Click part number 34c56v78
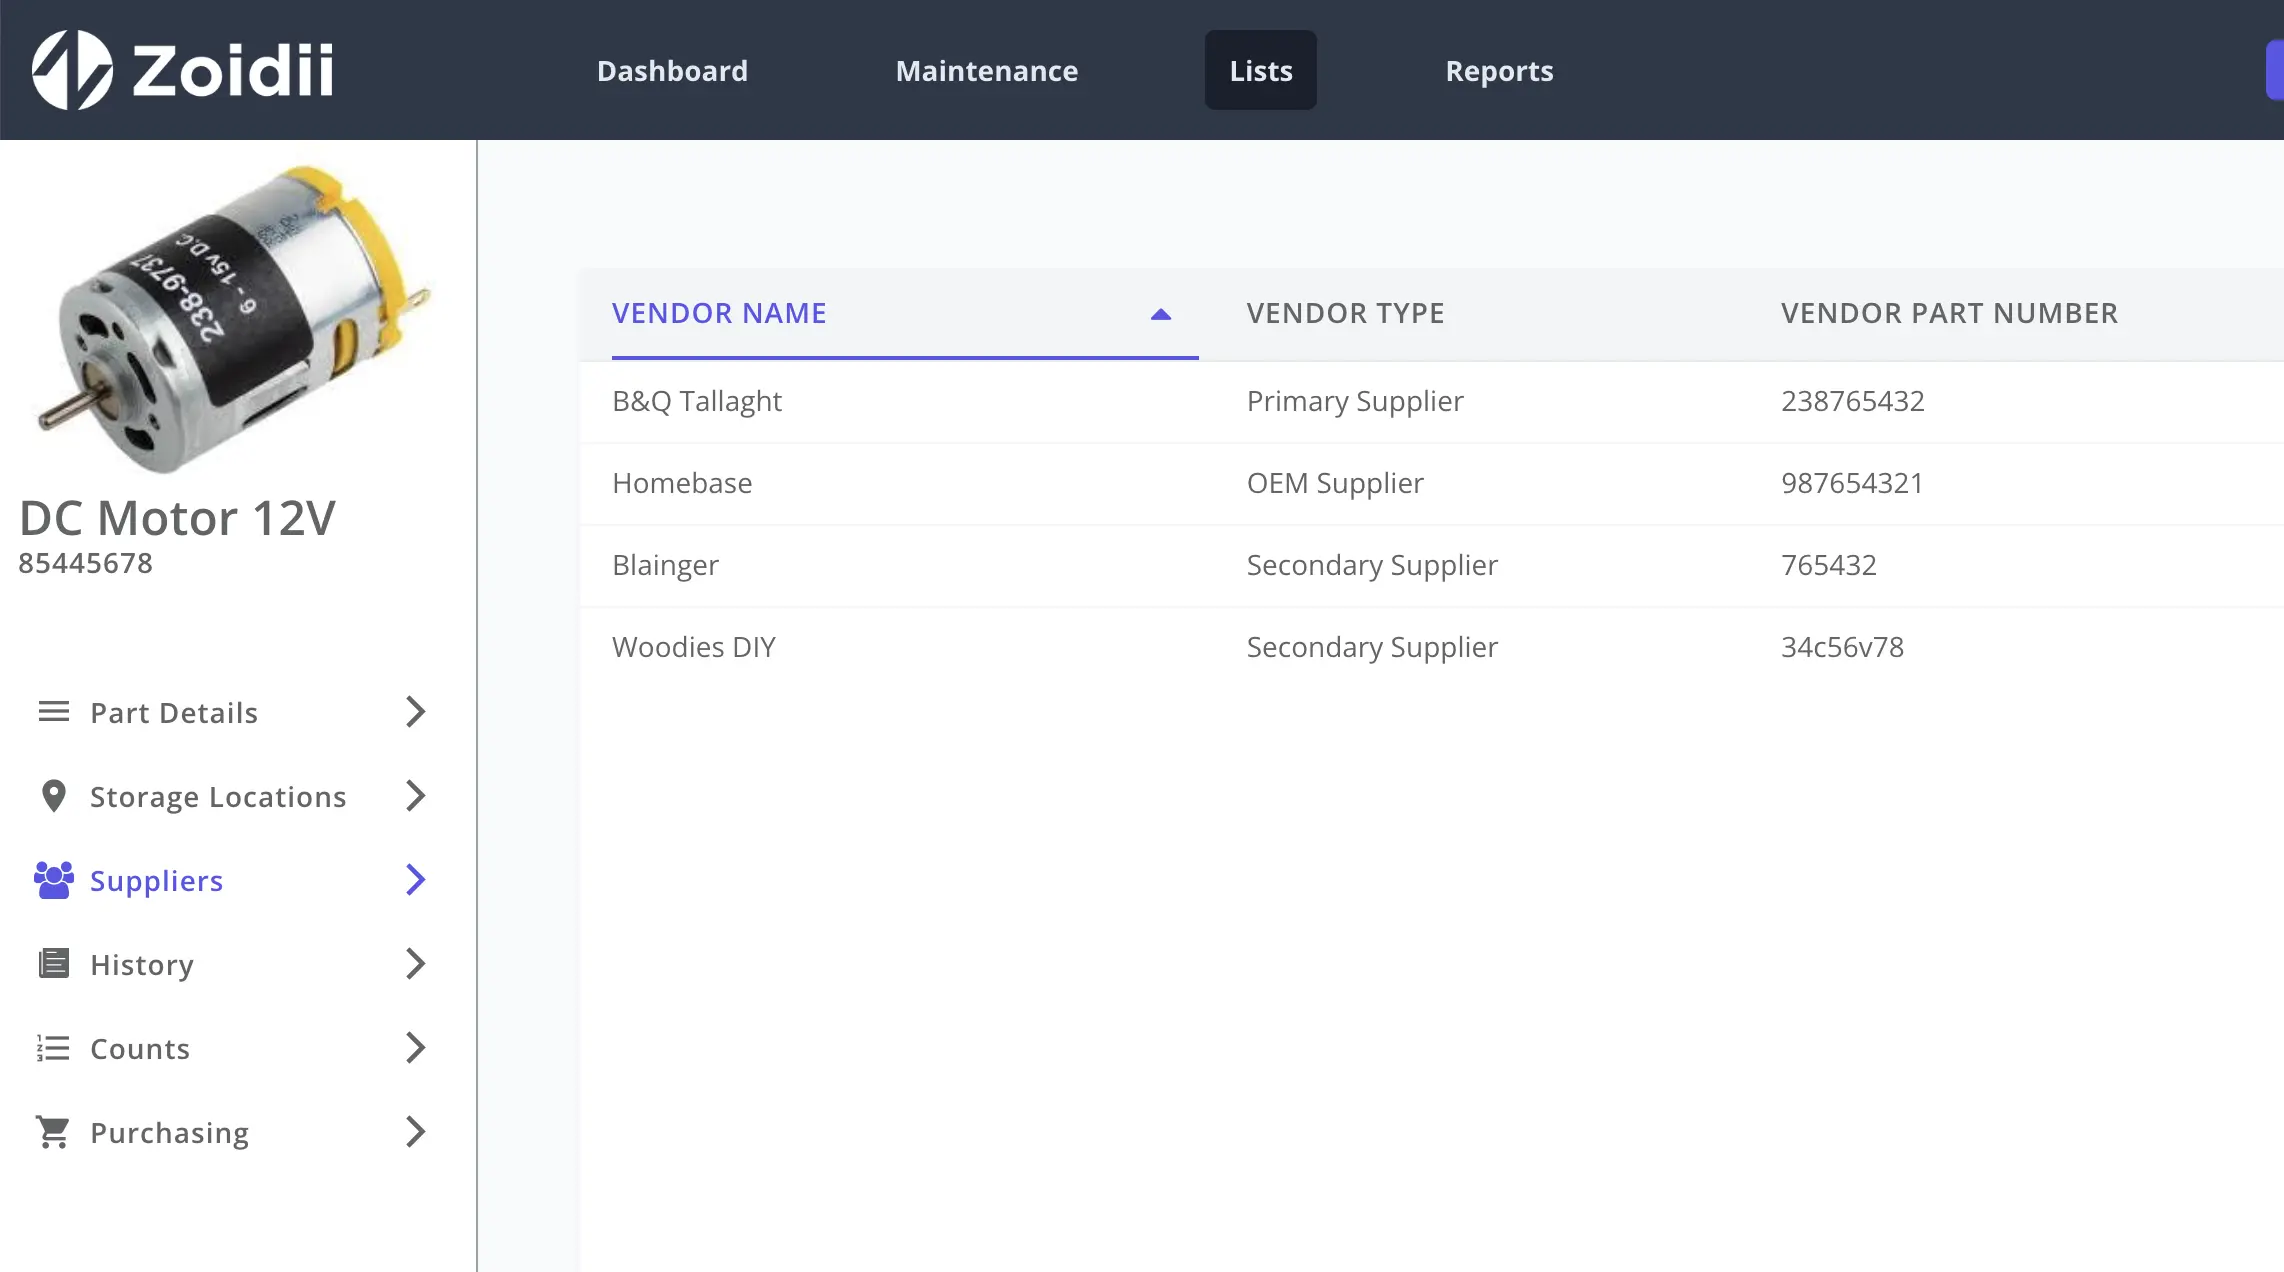The width and height of the screenshot is (2284, 1272). (x=1842, y=647)
